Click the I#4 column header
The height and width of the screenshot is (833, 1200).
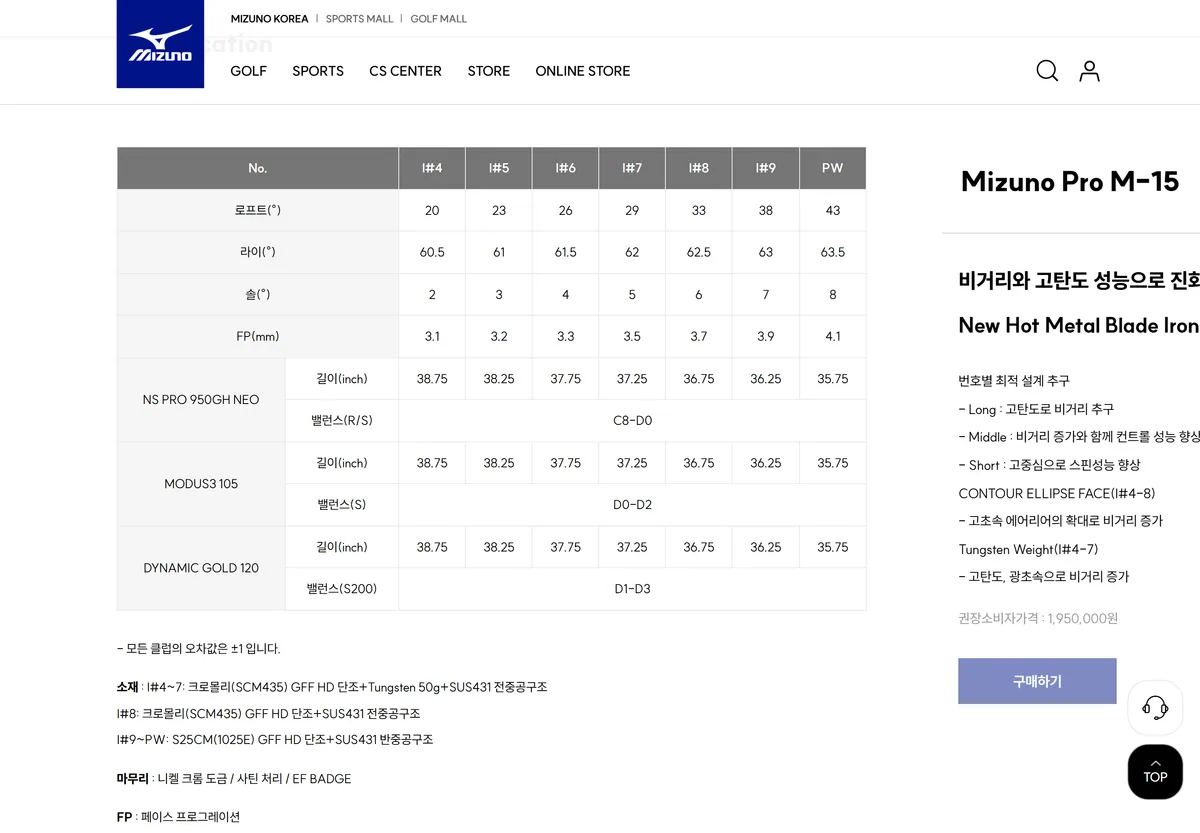[x=432, y=168]
